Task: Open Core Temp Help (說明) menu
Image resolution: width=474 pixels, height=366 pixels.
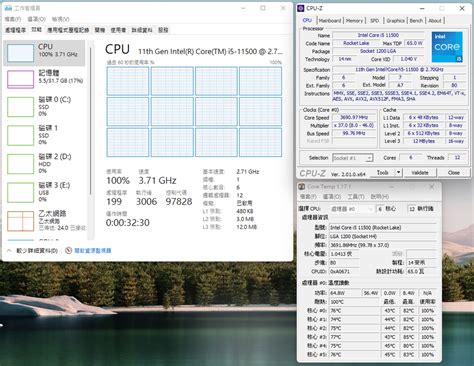Action: pos(380,197)
